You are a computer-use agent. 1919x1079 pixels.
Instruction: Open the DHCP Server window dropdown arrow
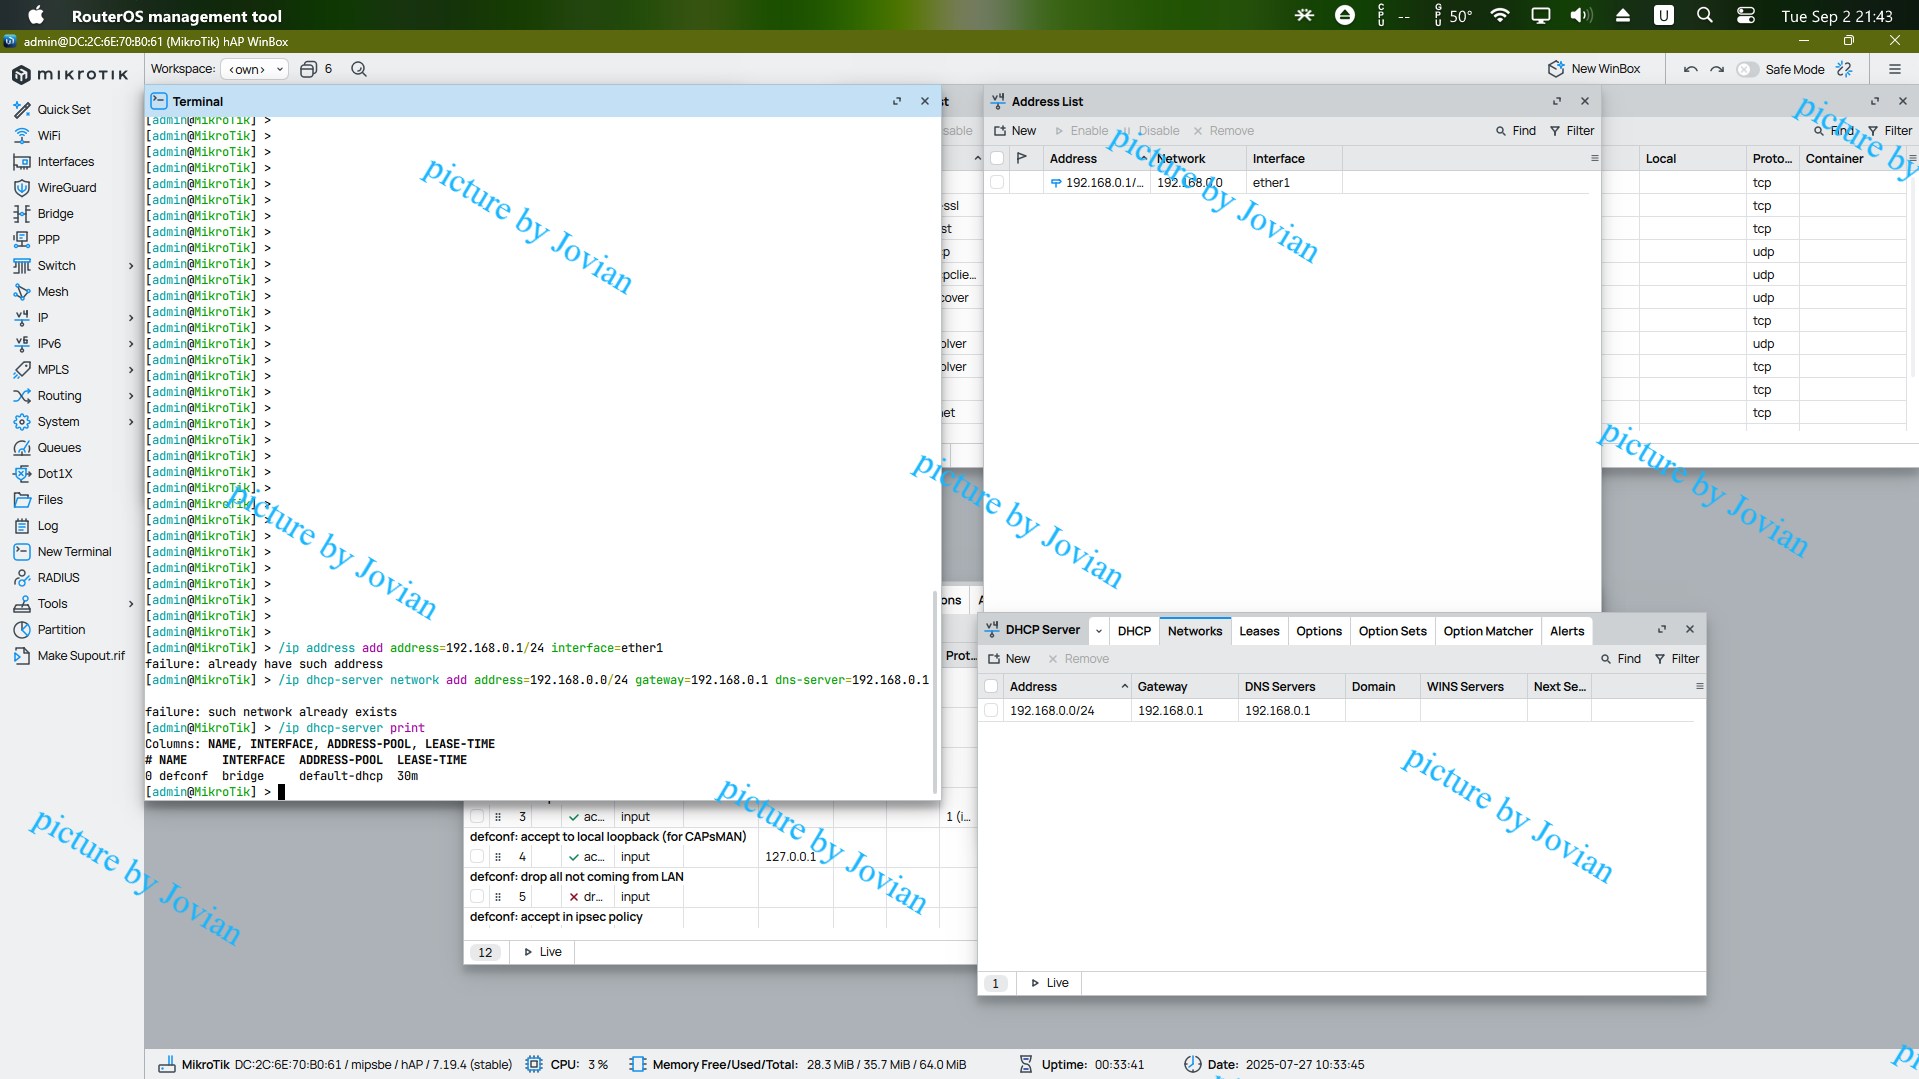[1098, 631]
